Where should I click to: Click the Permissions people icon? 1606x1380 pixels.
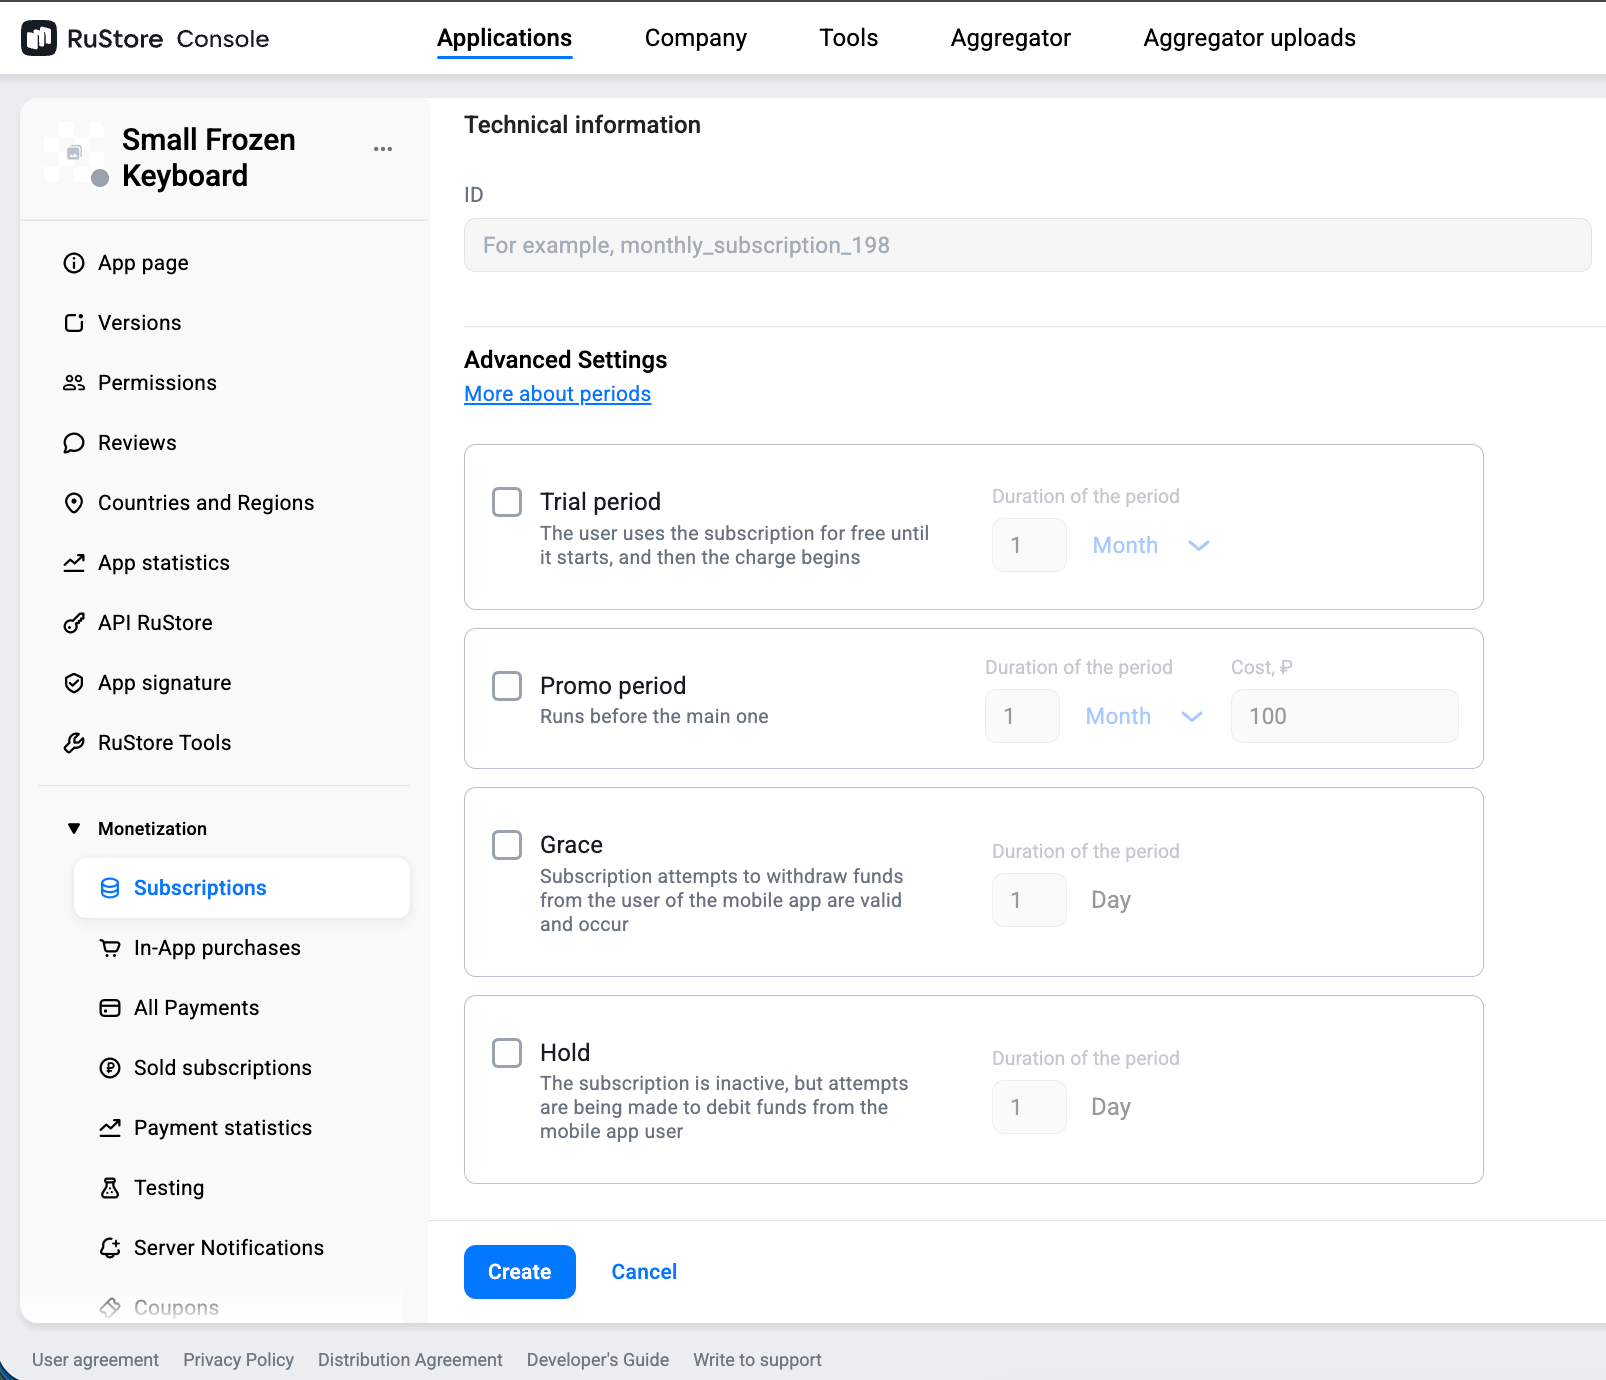point(74,383)
